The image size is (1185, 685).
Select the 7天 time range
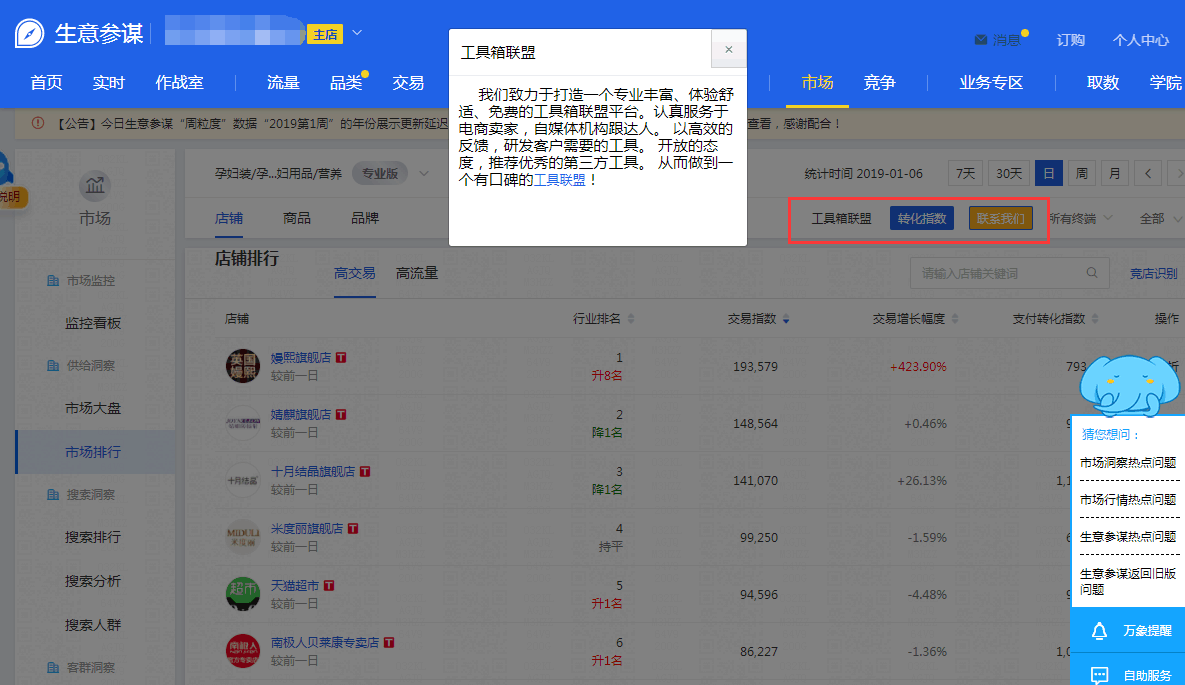(965, 173)
